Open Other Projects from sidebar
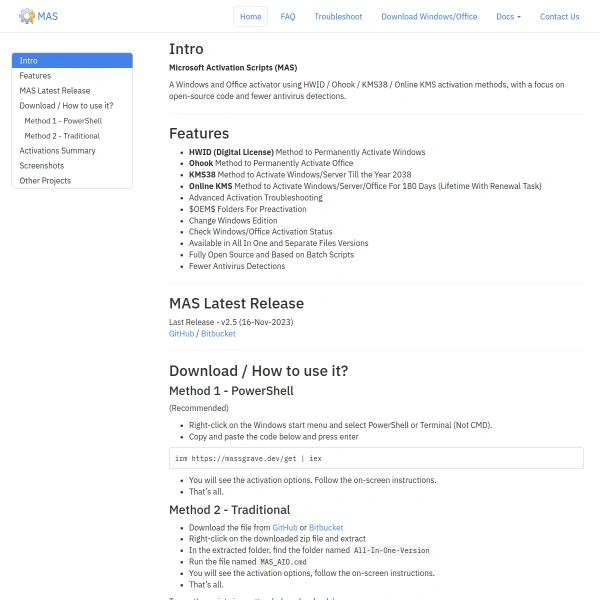Screen dimensions: 600x600 tap(72, 181)
